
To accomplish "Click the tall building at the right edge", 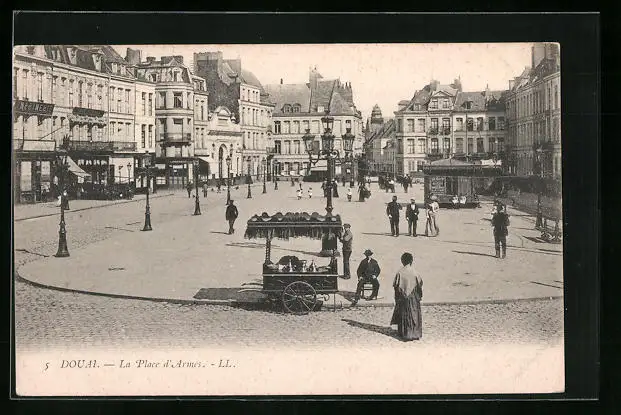I will [535, 115].
